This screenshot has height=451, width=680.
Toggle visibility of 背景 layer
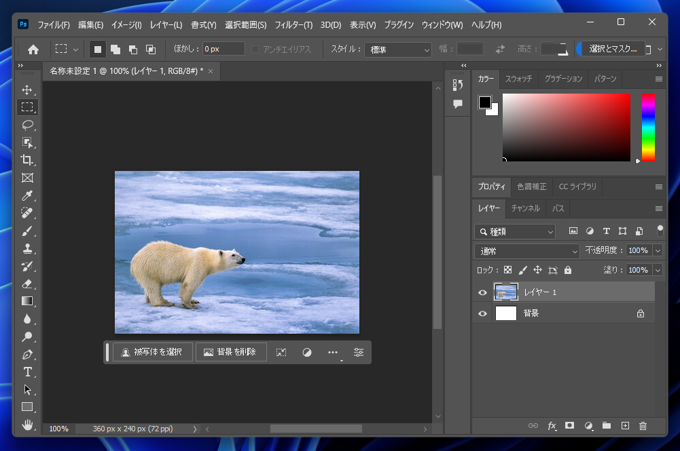pos(483,313)
